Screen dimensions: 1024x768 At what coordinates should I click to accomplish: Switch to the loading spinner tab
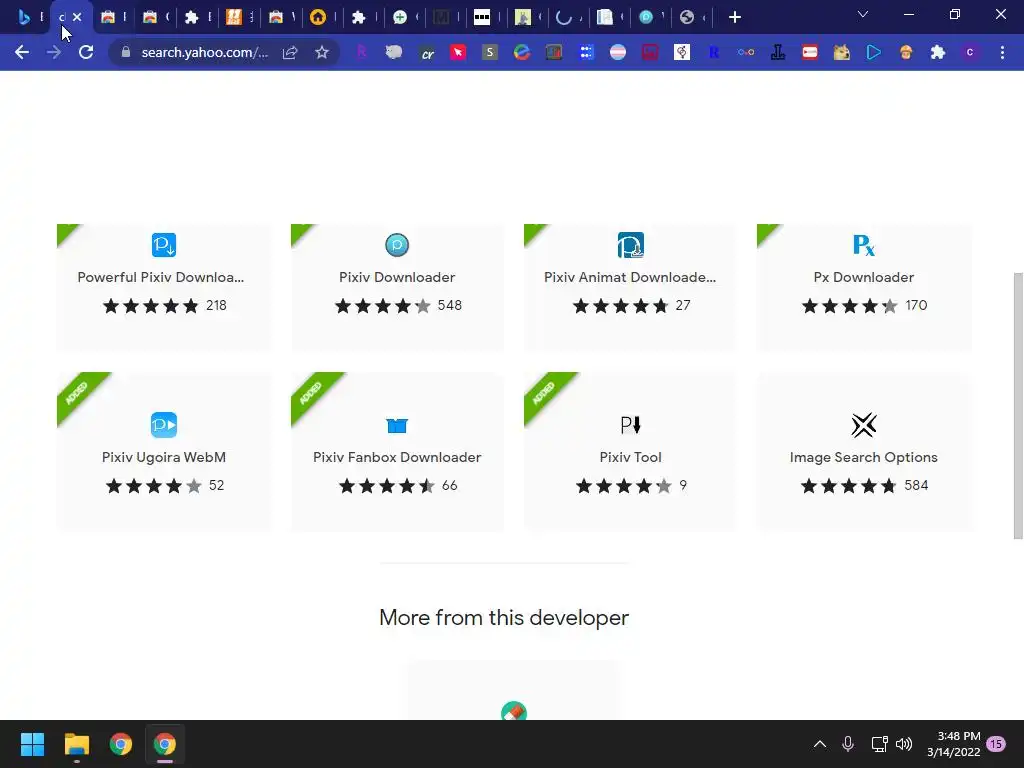click(564, 17)
